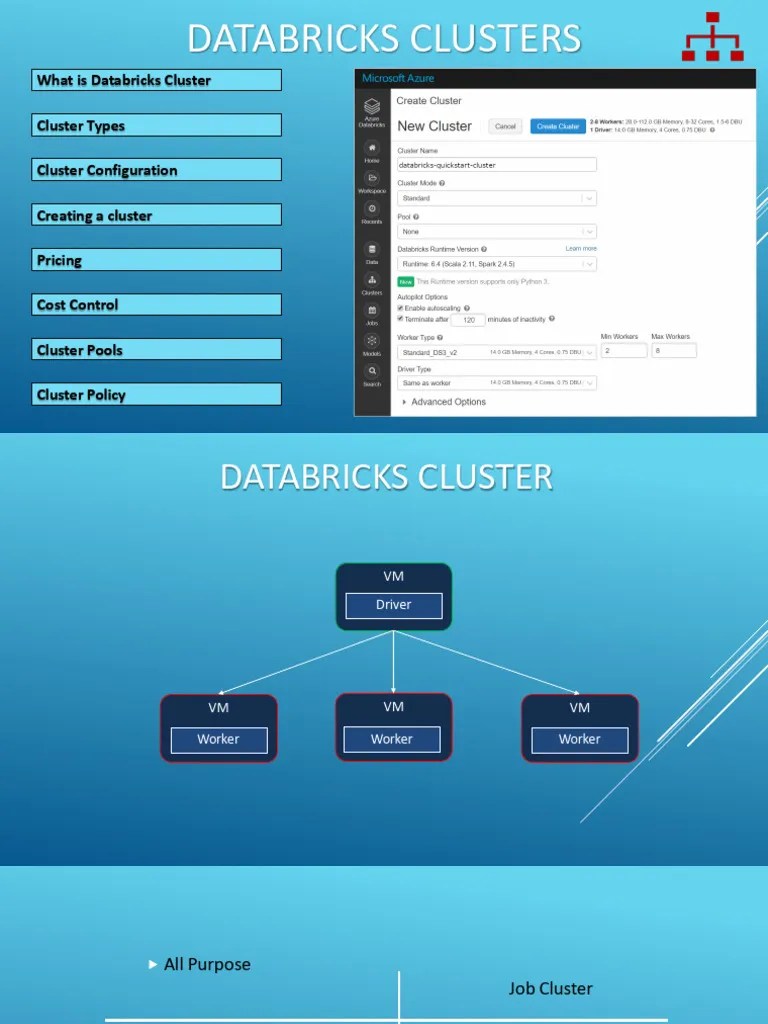Click the Autopilot Options label
Image resolution: width=768 pixels, height=1024 pixels.
[423, 297]
